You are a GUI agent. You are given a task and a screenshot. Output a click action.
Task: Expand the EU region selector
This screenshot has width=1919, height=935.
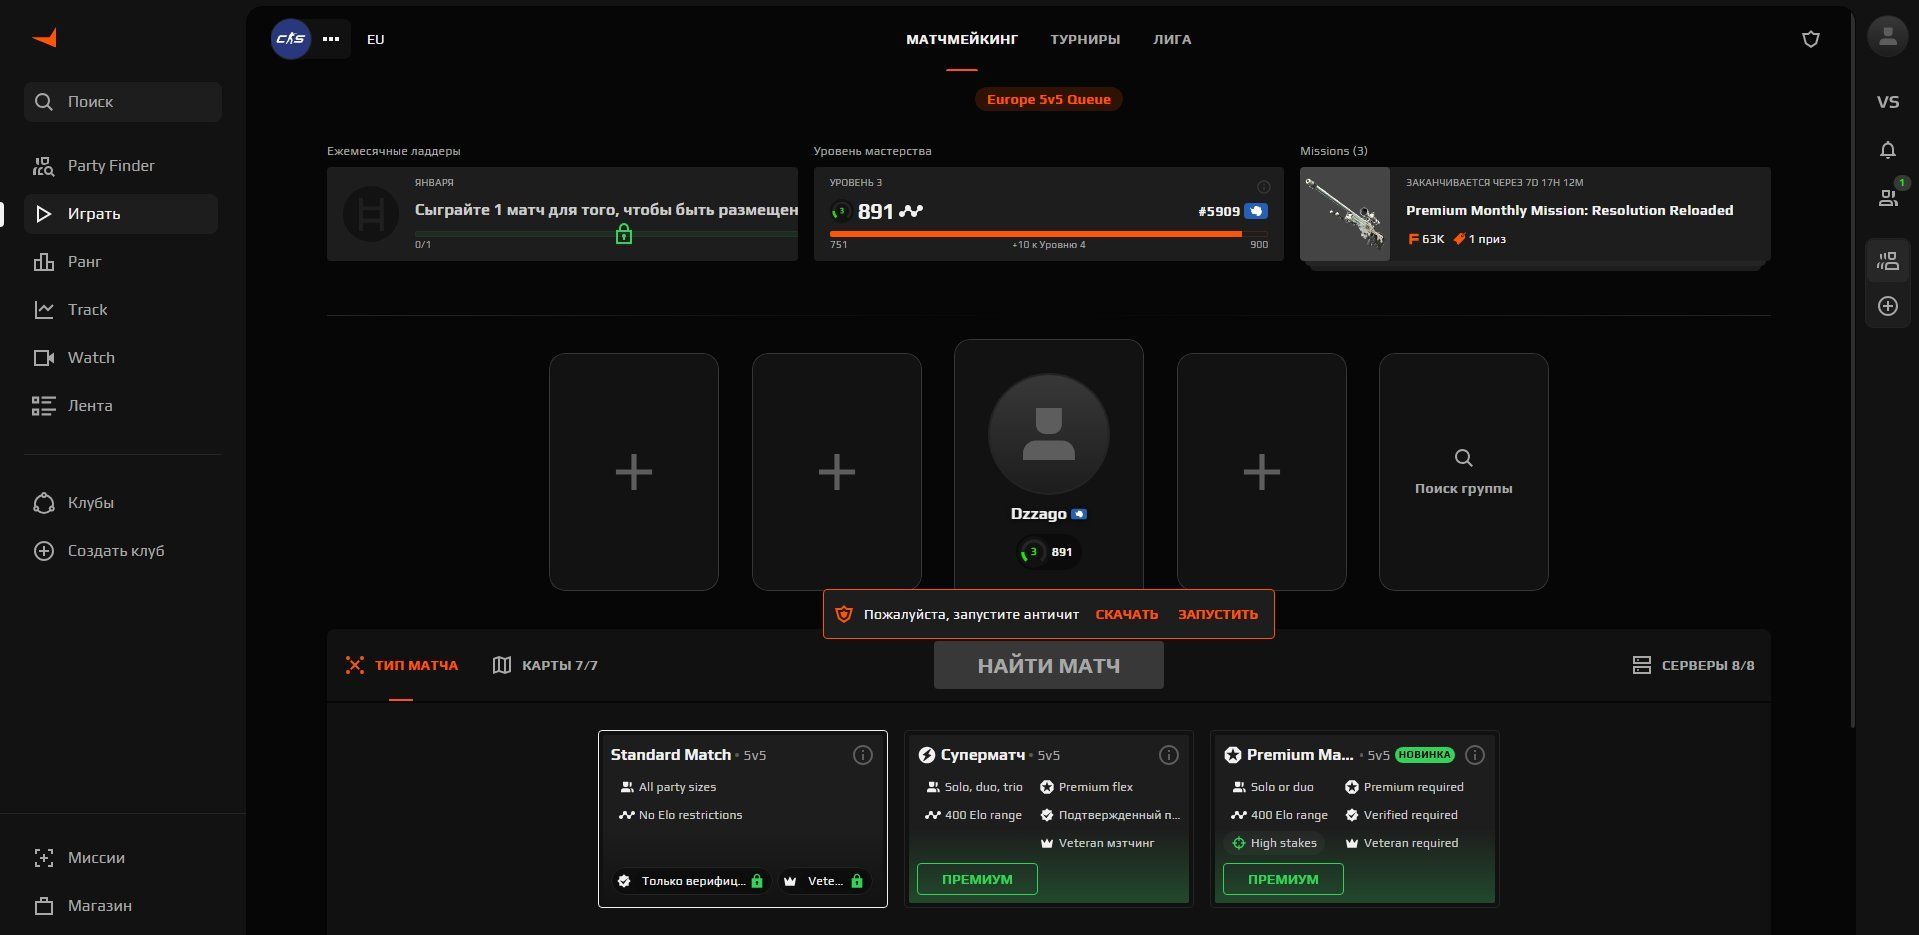(375, 40)
